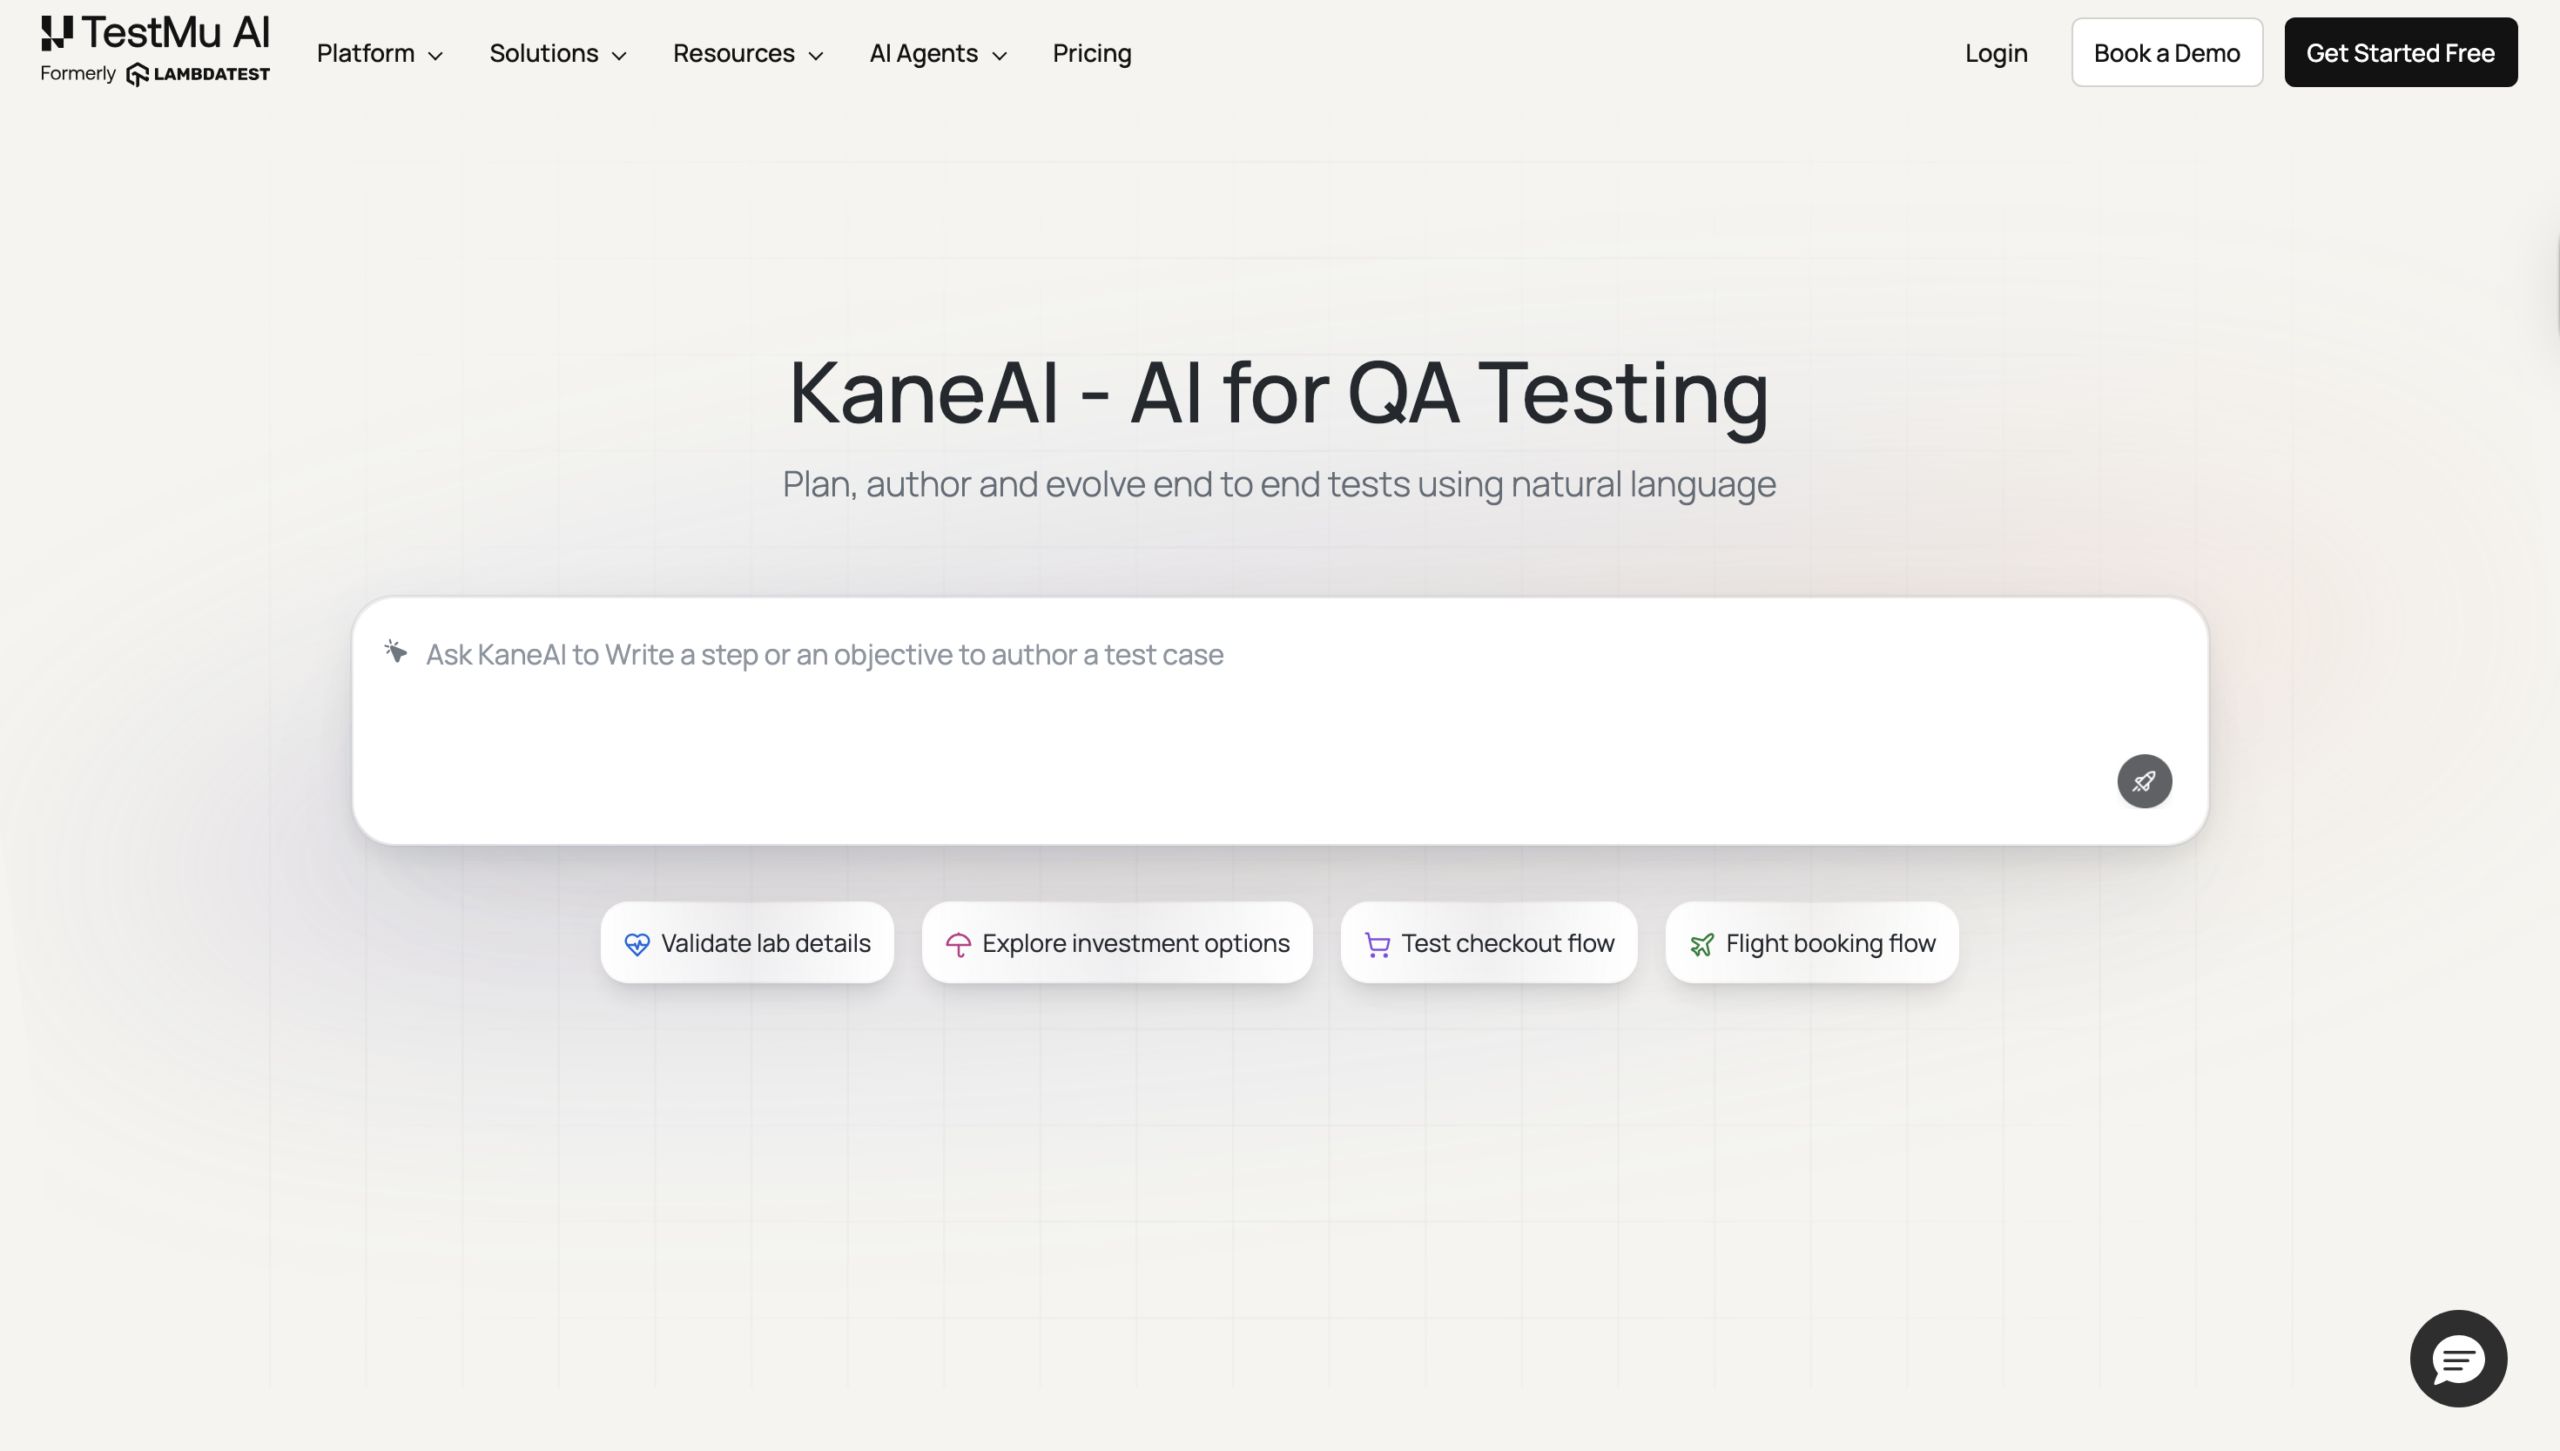Expand the Platform dropdown menu
This screenshot has height=1451, width=2560.
click(379, 53)
